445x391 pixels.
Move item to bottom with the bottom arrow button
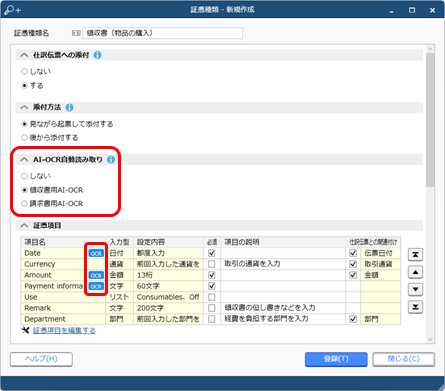(415, 307)
